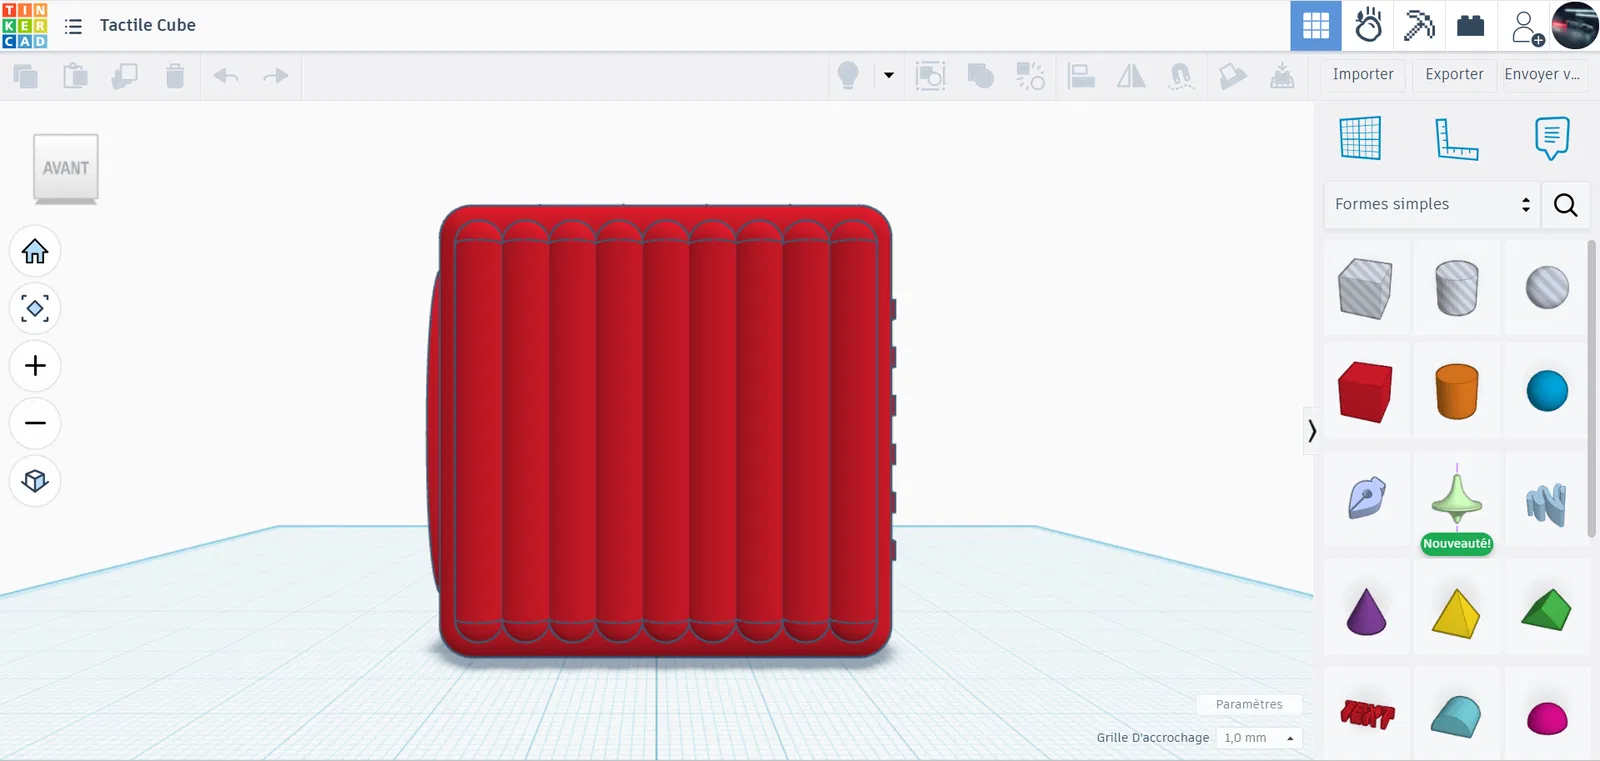Select the teal round roof shape
Viewport: 1600px width, 761px height.
coord(1457,714)
